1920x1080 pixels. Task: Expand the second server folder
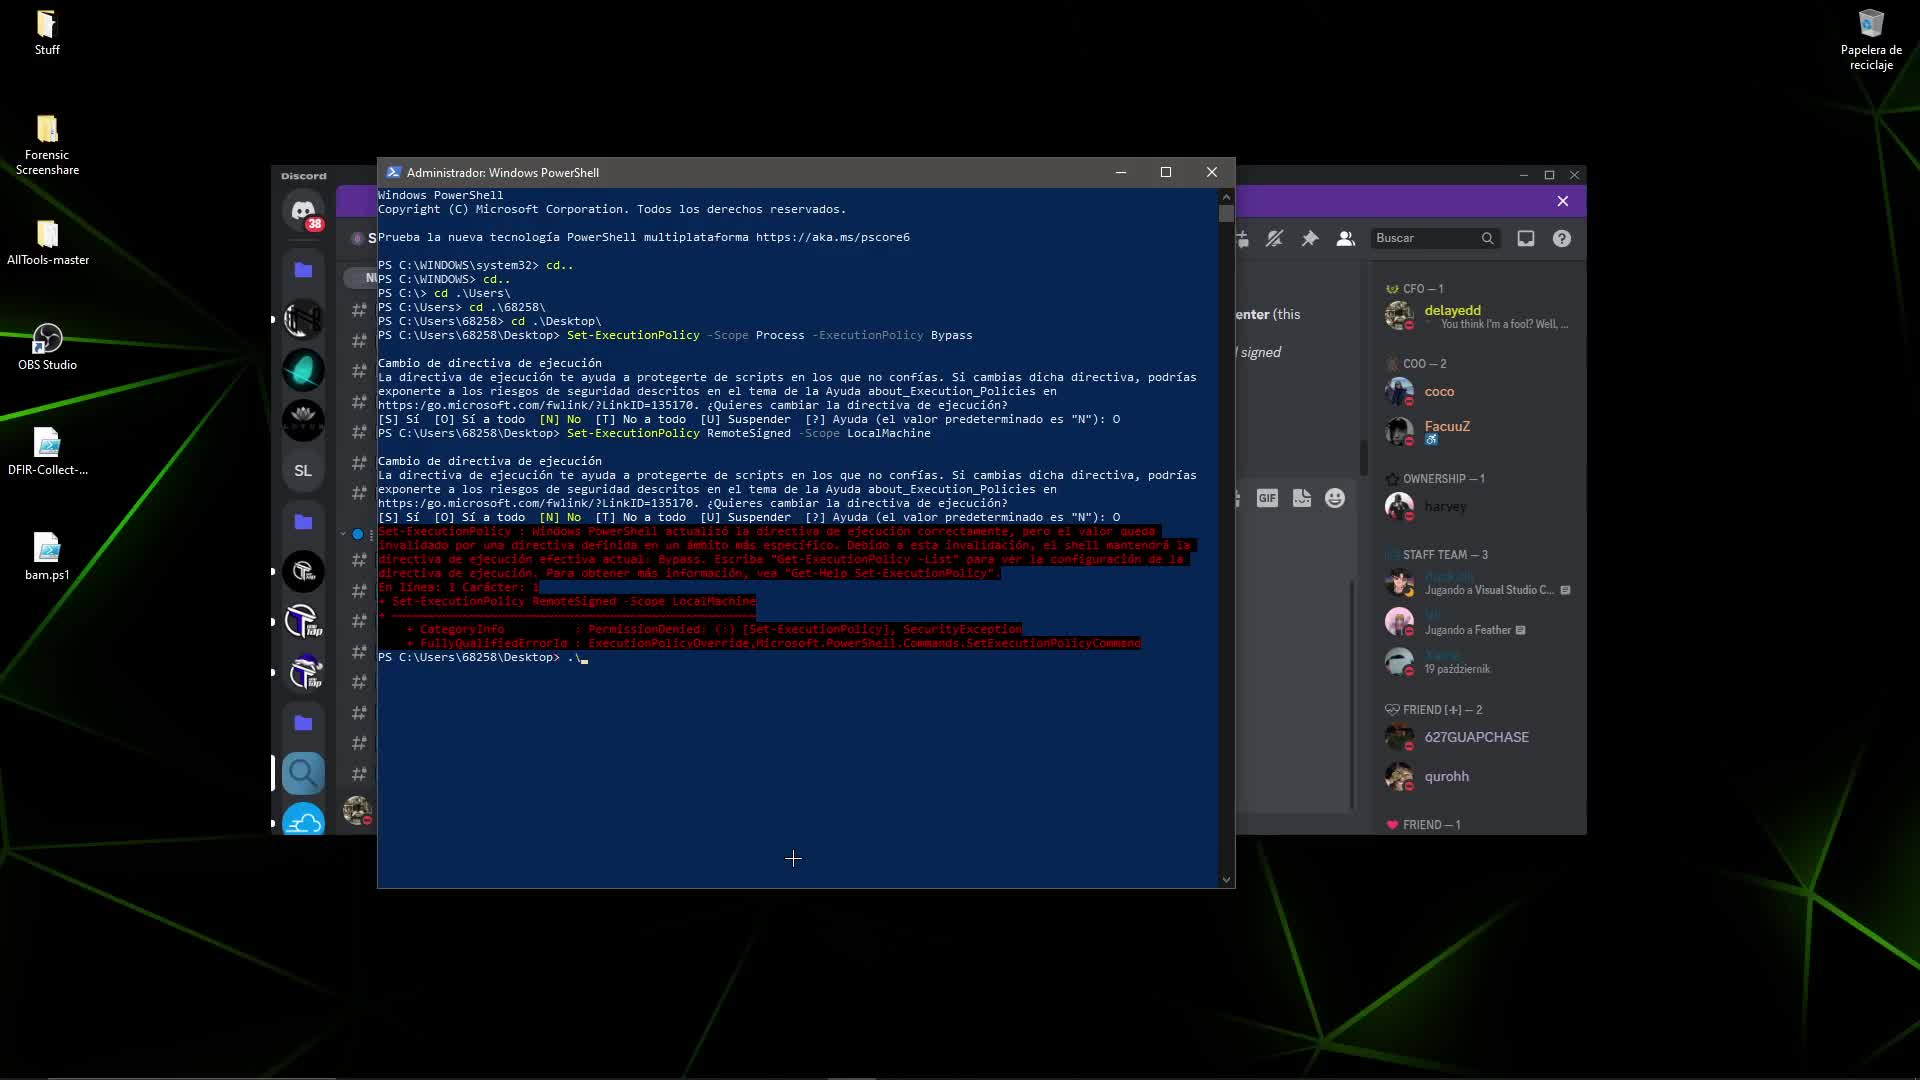(x=303, y=522)
